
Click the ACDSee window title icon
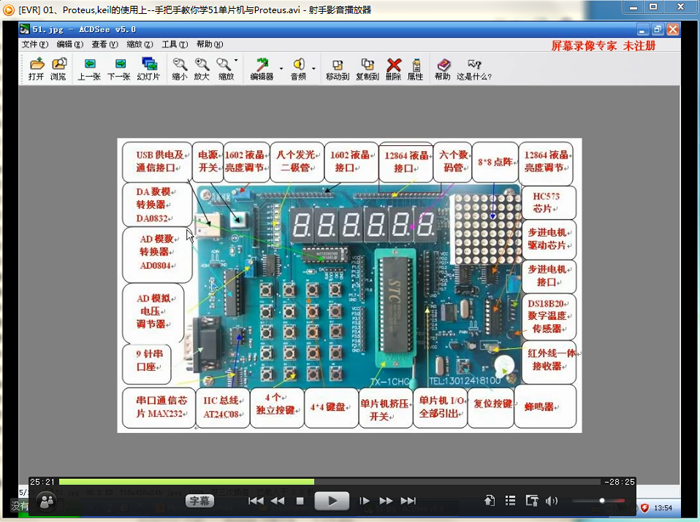point(25,29)
